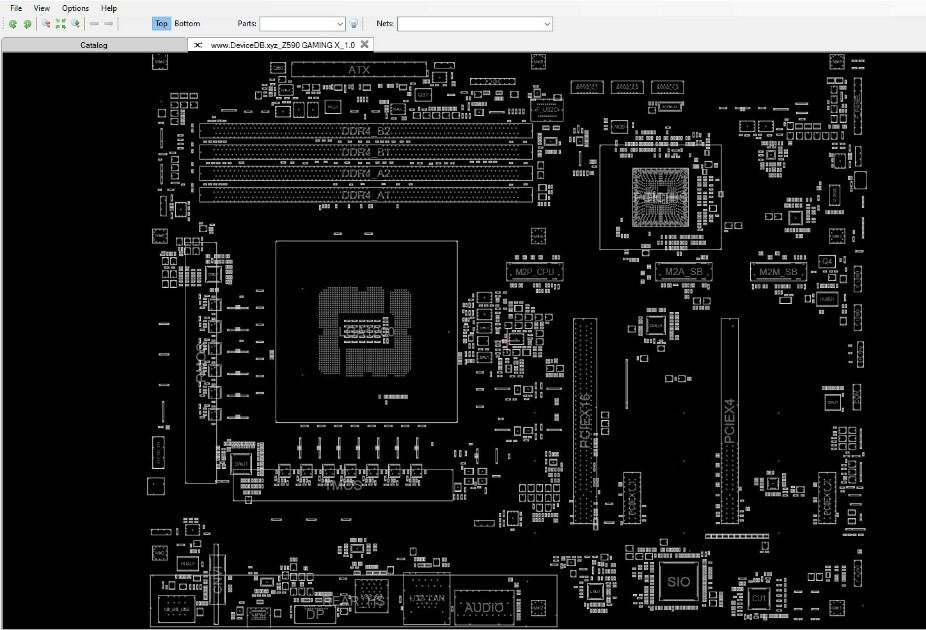This screenshot has width=926, height=630.
Task: Click the board file icon on the open tab
Action: tap(198, 45)
